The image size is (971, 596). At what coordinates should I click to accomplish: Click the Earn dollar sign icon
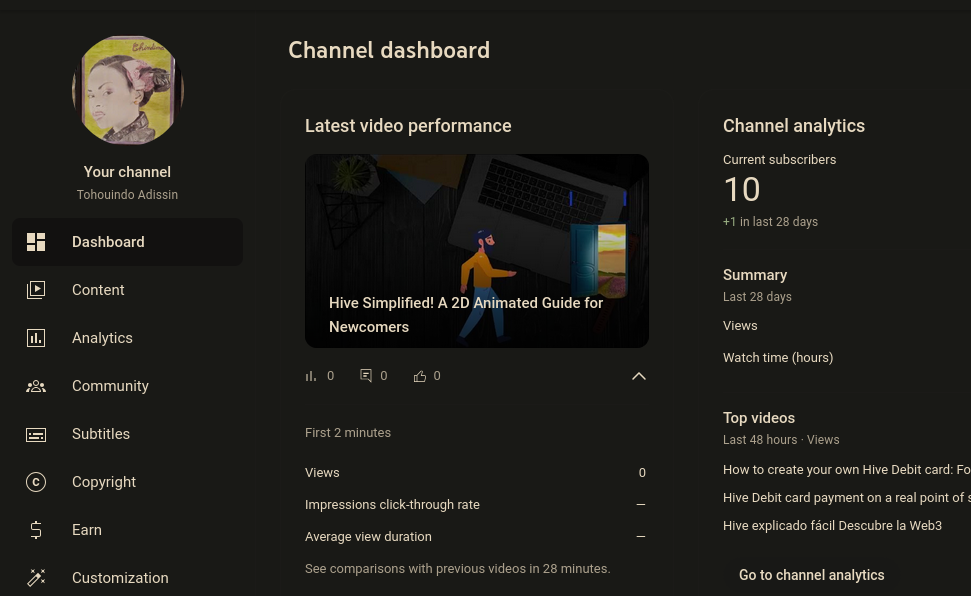(36, 530)
